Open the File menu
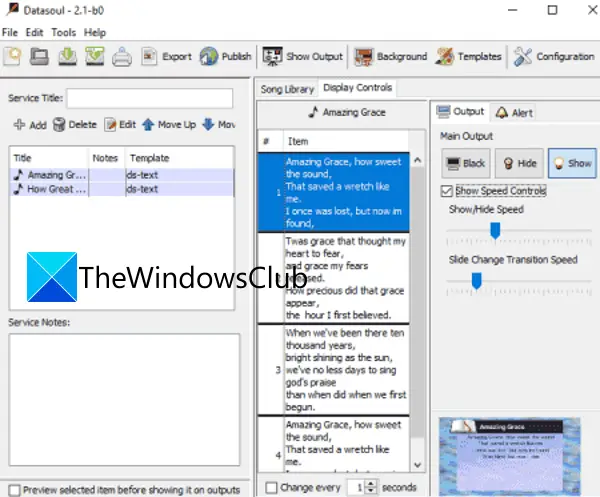The image size is (600, 497). pyautogui.click(x=10, y=33)
